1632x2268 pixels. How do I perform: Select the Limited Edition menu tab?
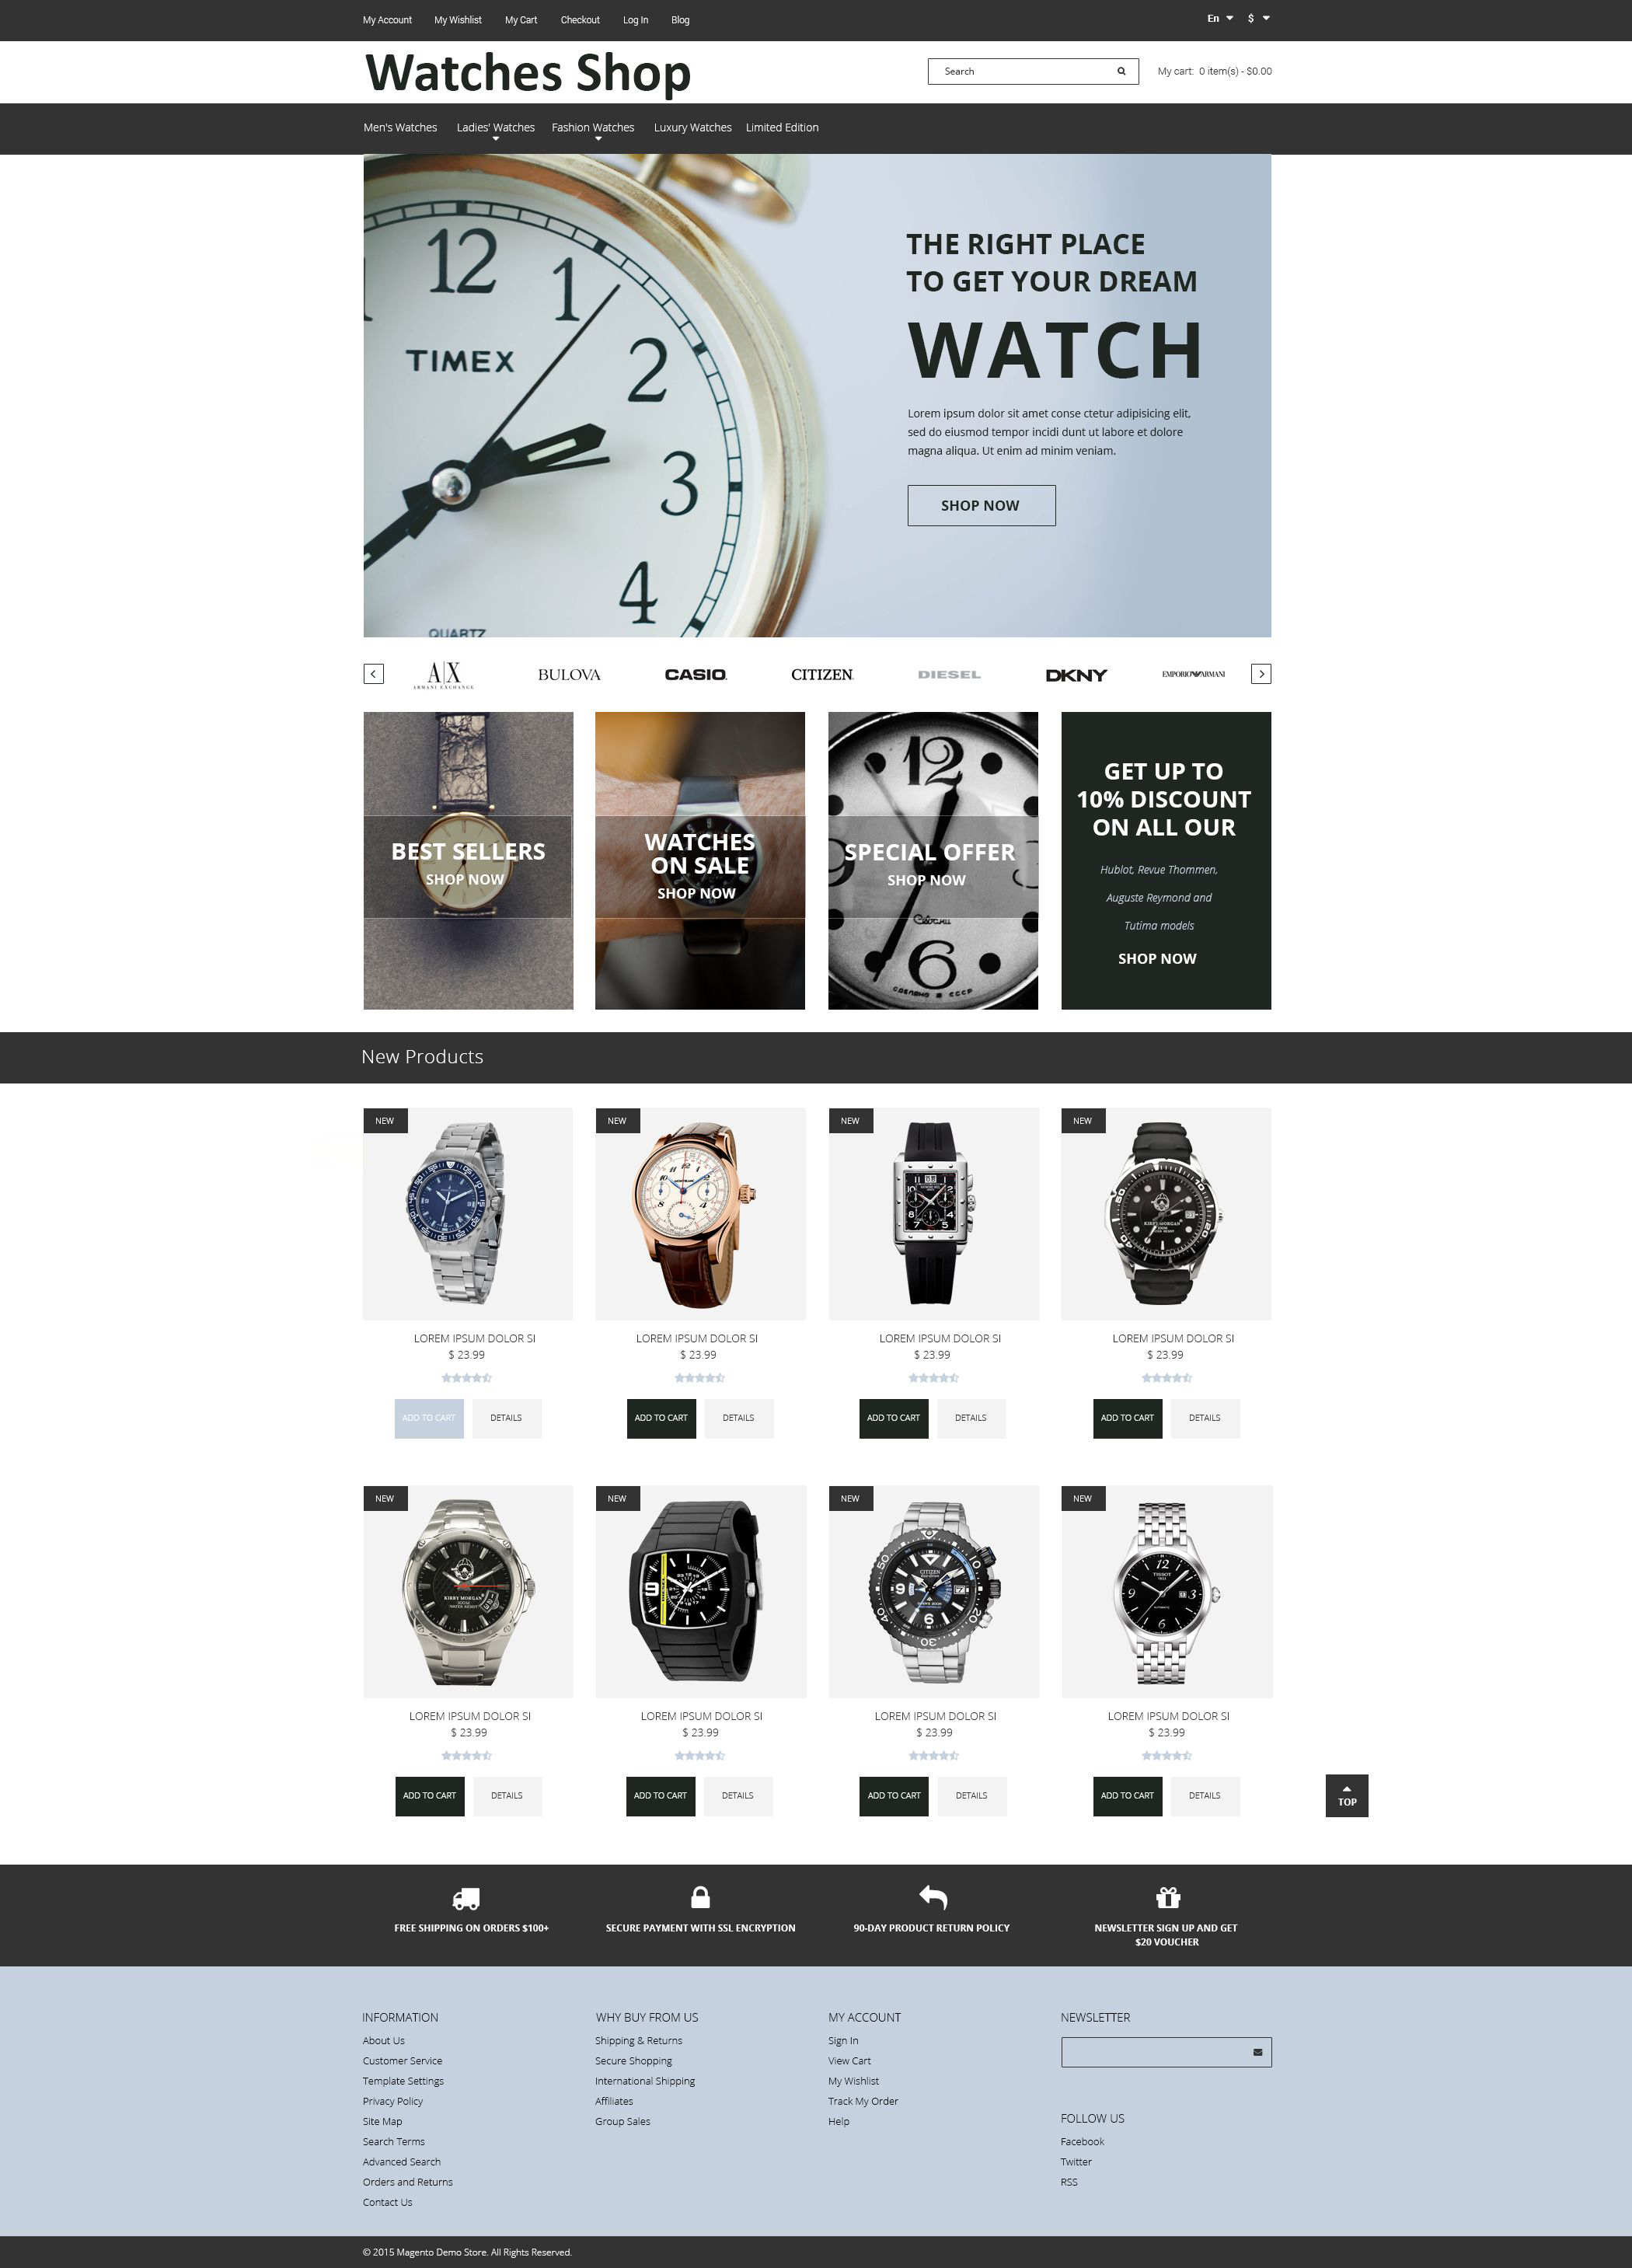(x=780, y=127)
